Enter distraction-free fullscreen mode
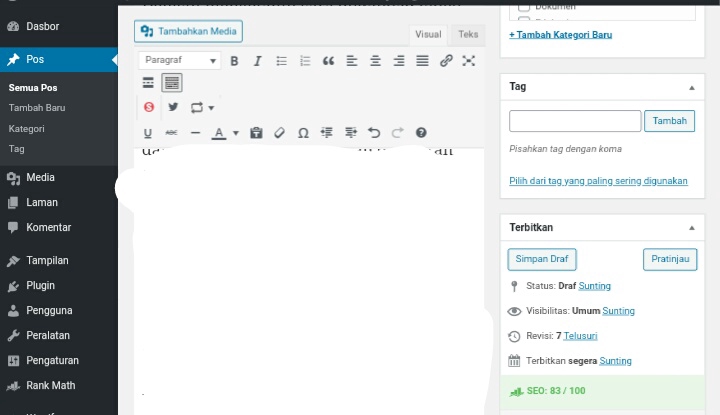 pos(469,61)
